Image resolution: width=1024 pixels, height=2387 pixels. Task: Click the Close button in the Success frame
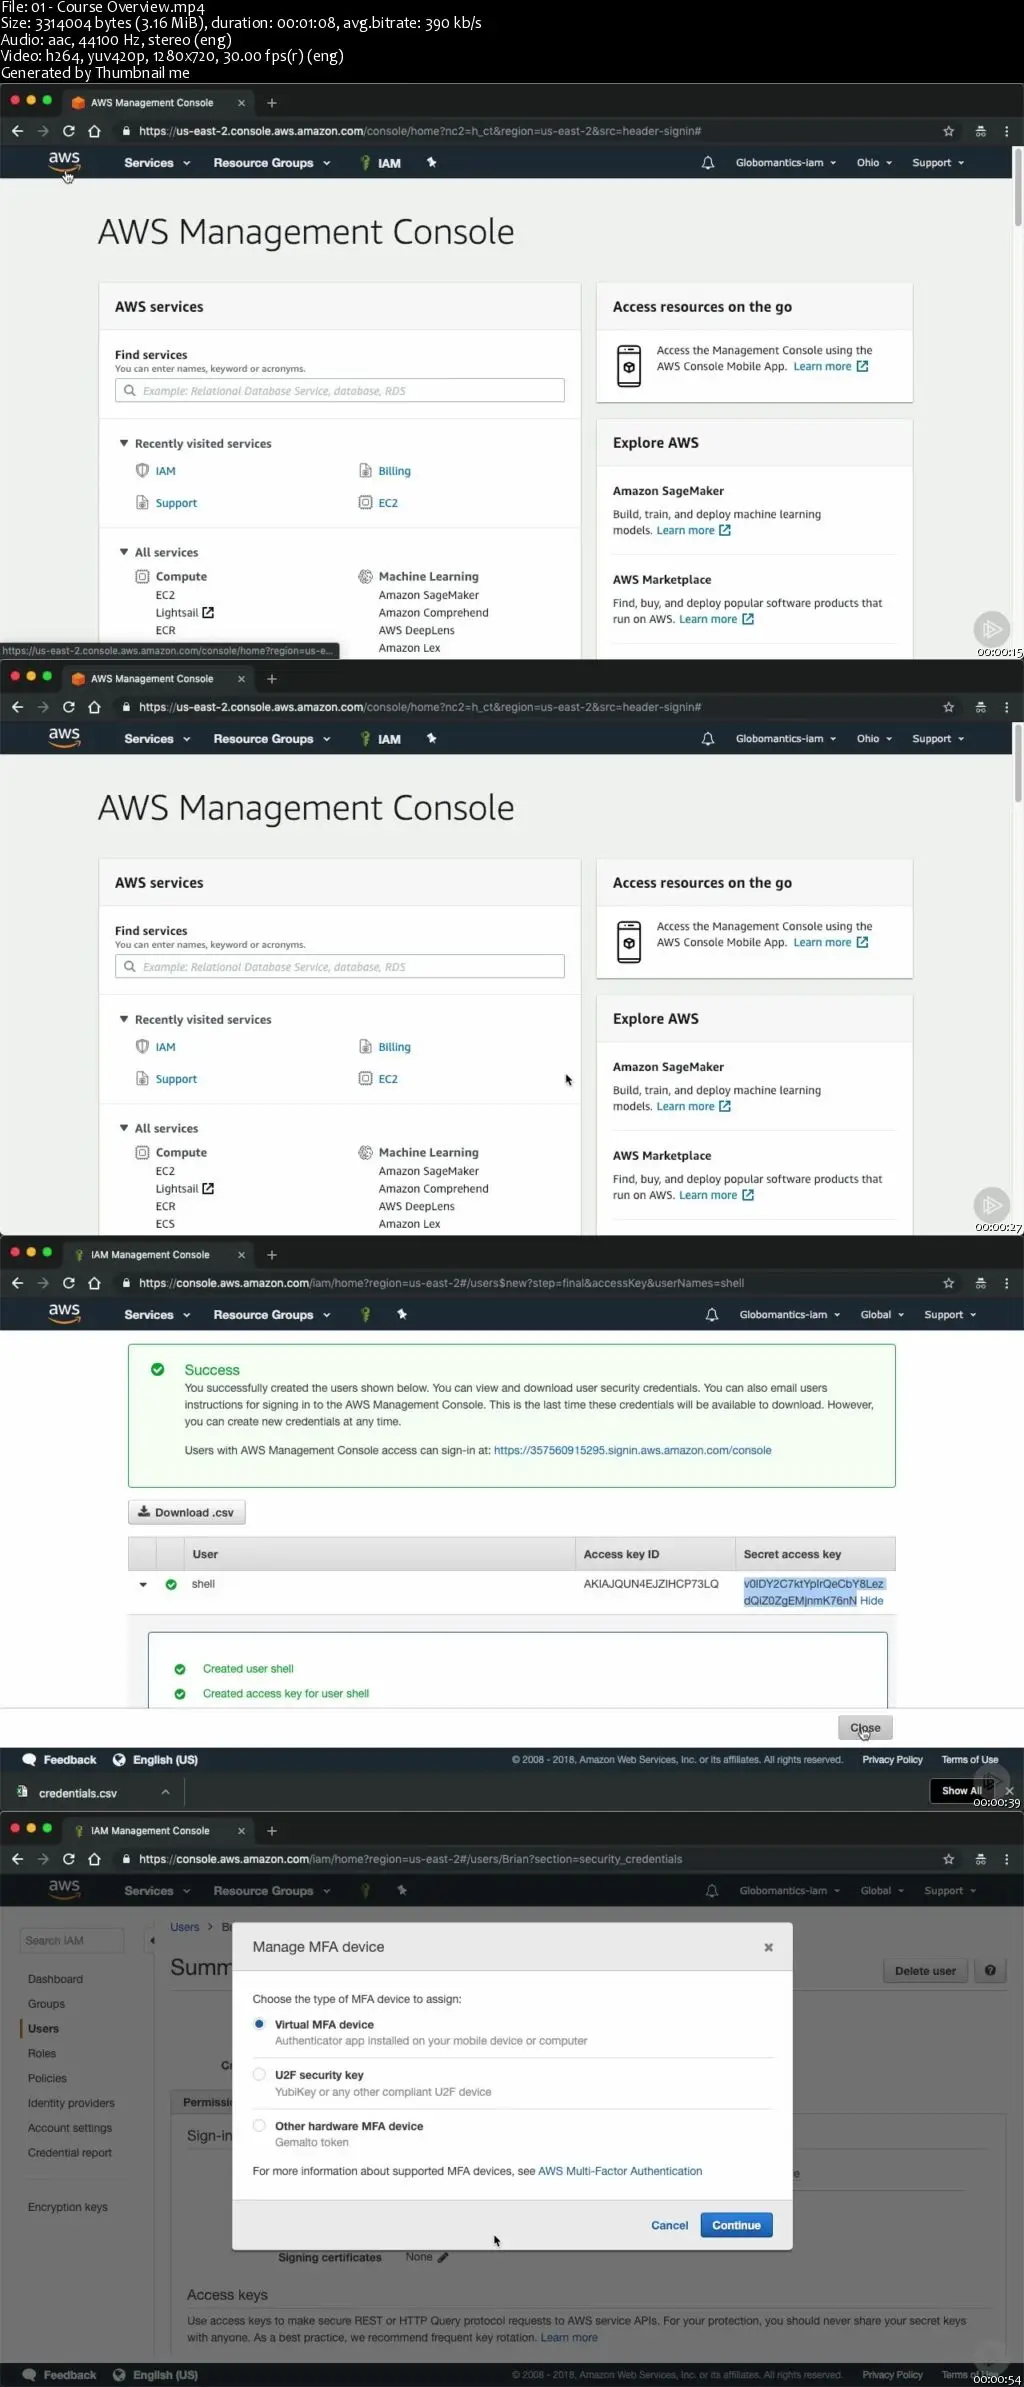[x=865, y=1727]
